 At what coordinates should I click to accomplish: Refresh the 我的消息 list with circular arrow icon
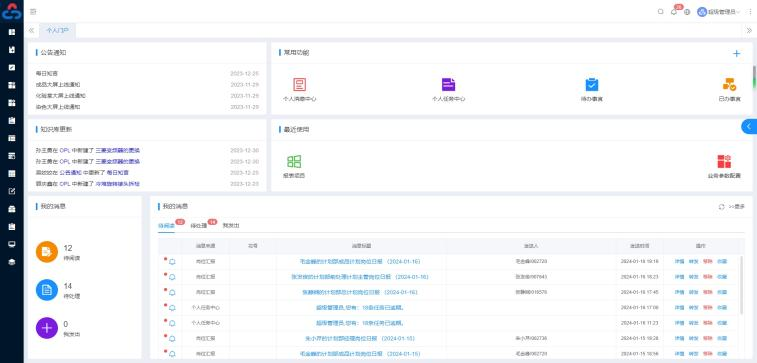point(721,207)
